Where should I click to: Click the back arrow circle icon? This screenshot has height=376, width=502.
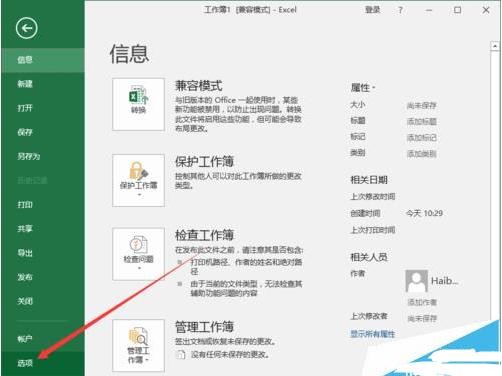[26, 28]
